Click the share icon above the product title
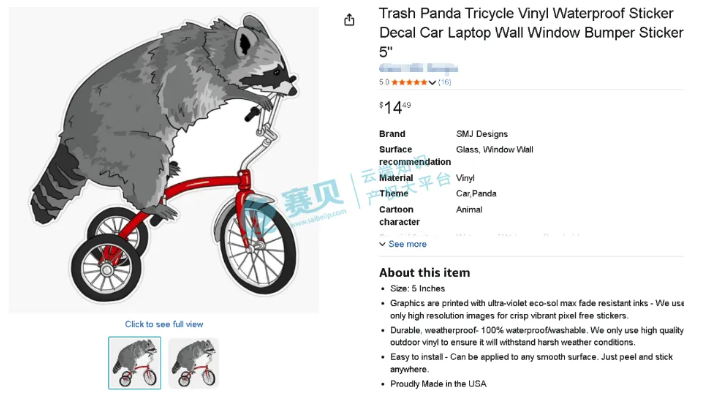Image resolution: width=710 pixels, height=410 pixels. tap(349, 20)
